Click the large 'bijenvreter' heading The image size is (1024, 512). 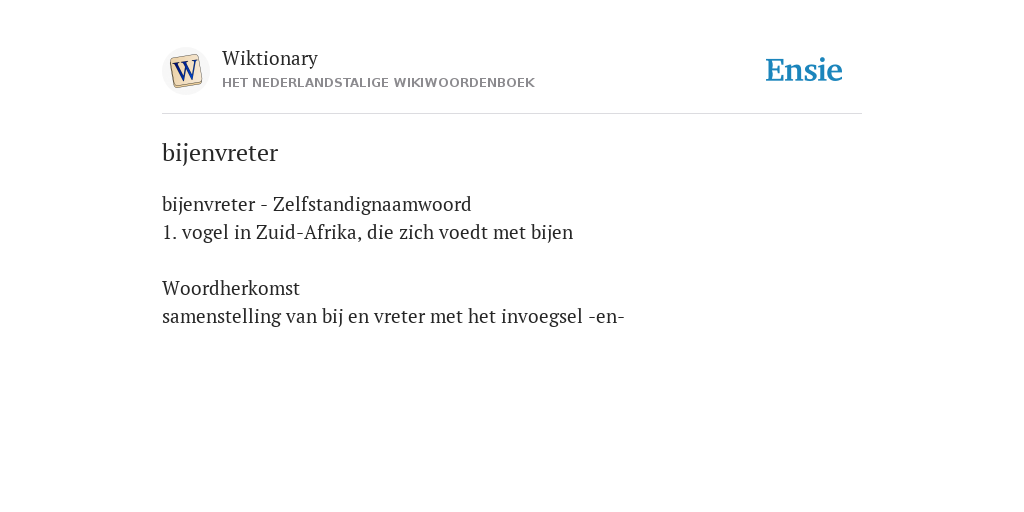(x=220, y=153)
